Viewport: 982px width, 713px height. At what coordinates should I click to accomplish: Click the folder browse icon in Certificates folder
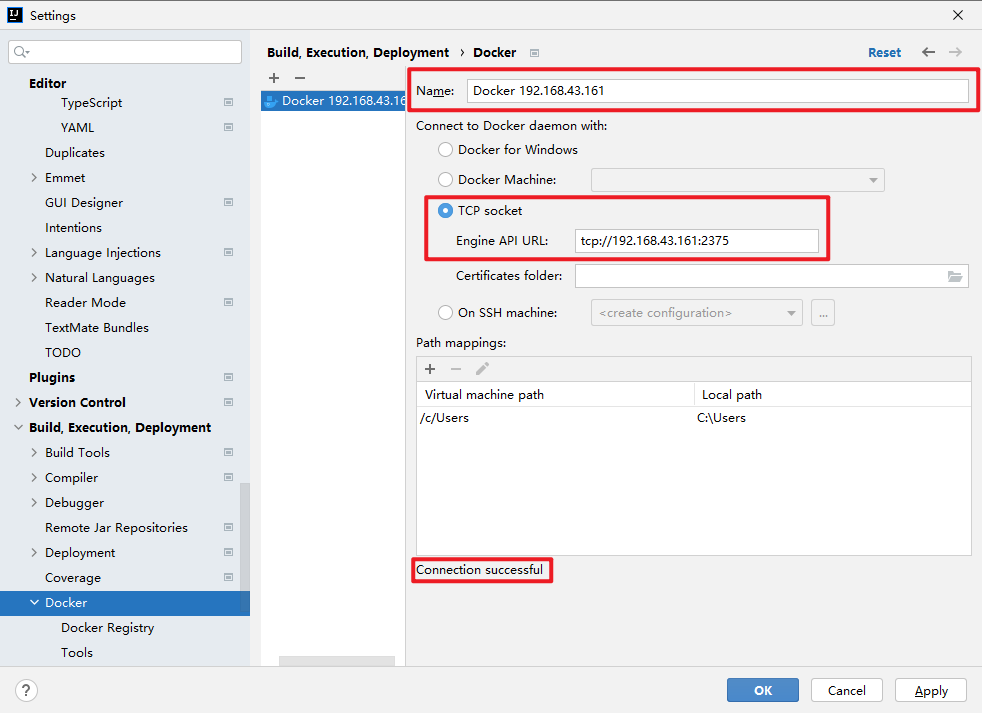954,276
